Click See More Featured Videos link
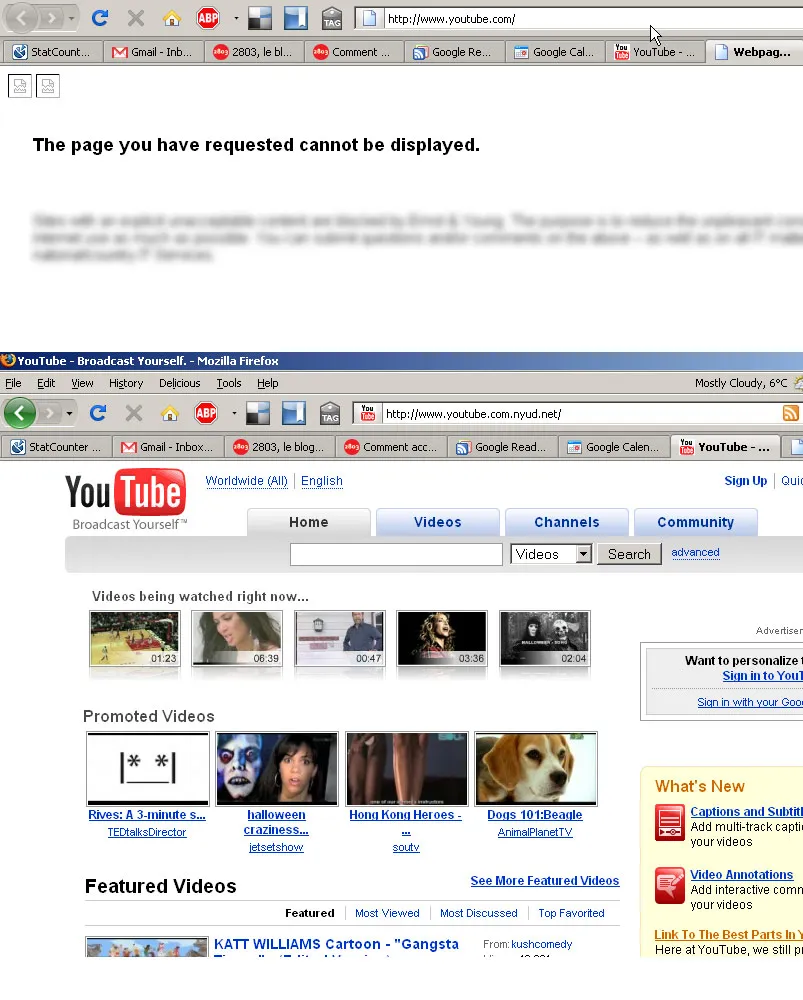The image size is (803, 1000). tap(545, 881)
